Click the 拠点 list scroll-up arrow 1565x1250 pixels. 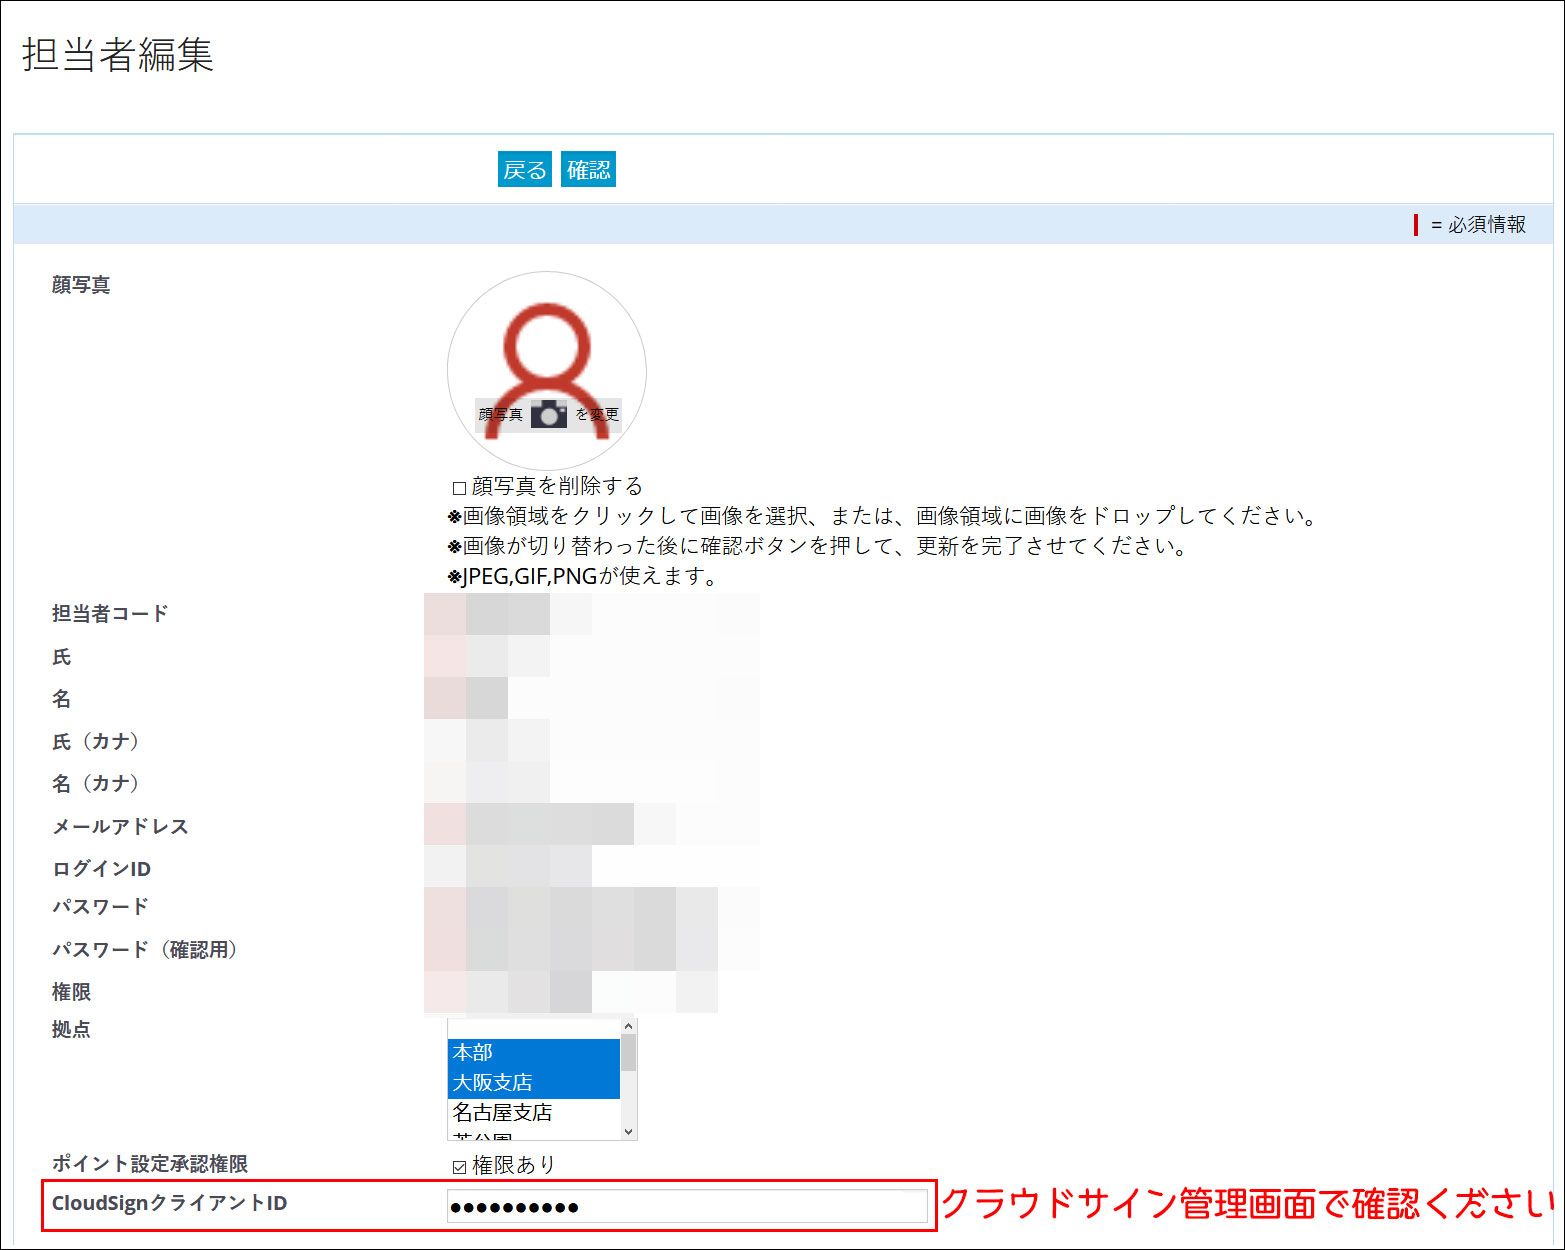[x=628, y=1027]
